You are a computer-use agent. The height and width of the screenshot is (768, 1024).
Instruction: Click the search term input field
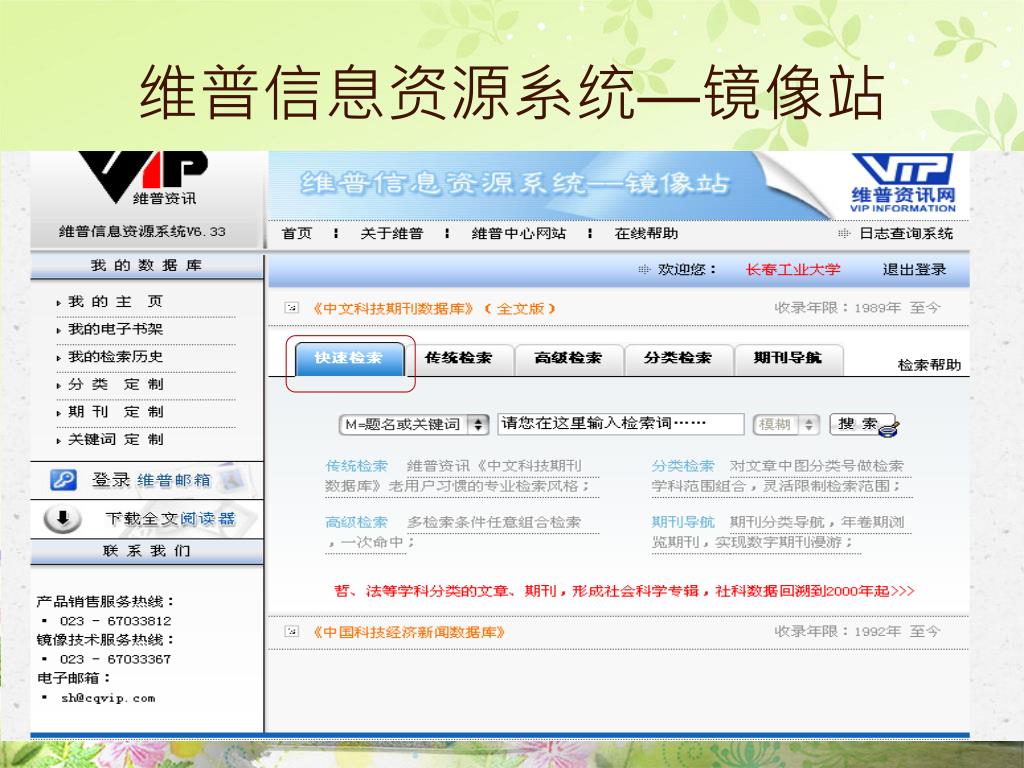coord(620,424)
